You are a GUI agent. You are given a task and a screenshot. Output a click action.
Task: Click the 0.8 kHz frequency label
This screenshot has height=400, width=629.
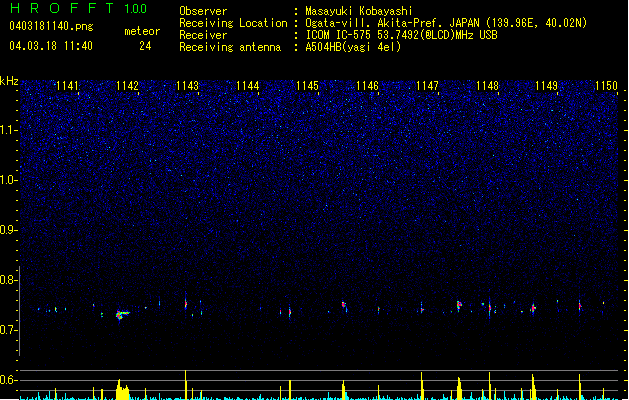tap(8, 280)
